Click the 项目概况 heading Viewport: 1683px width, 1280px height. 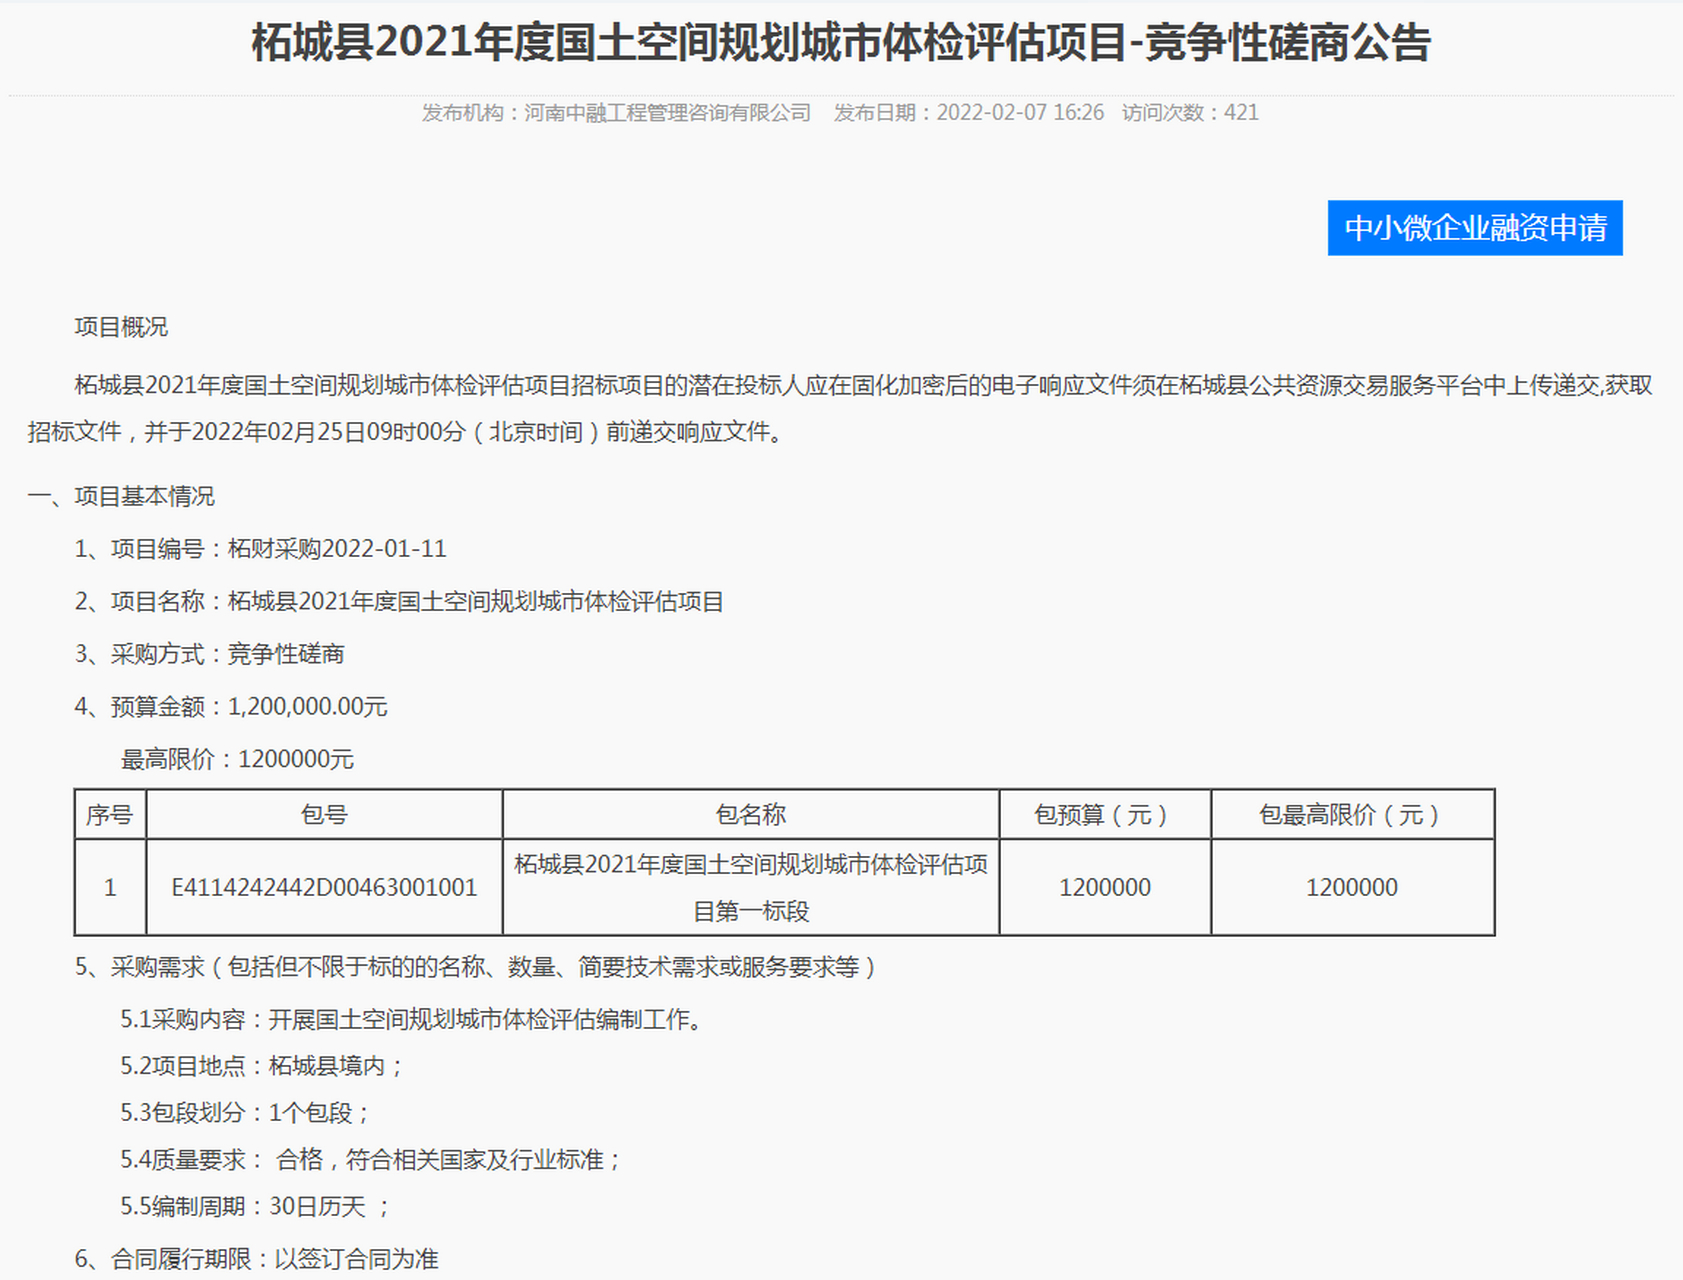click(121, 327)
